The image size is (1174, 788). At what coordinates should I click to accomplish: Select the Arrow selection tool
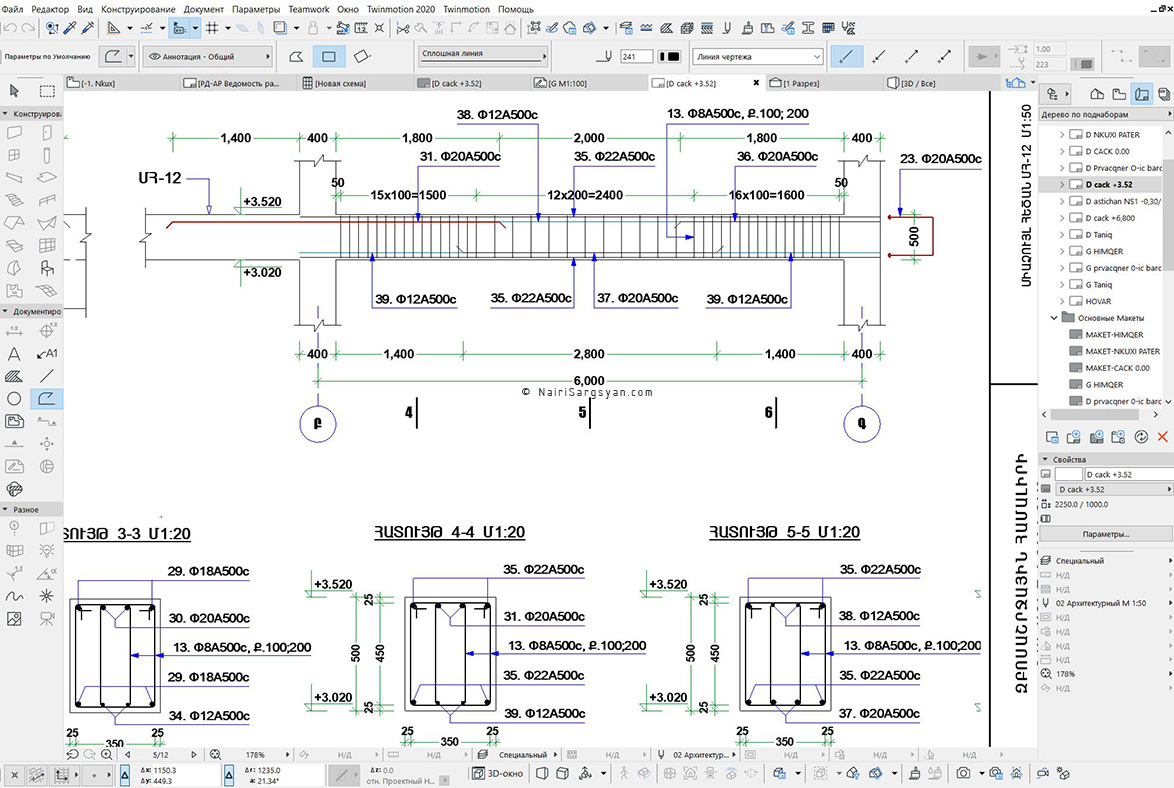click(14, 91)
